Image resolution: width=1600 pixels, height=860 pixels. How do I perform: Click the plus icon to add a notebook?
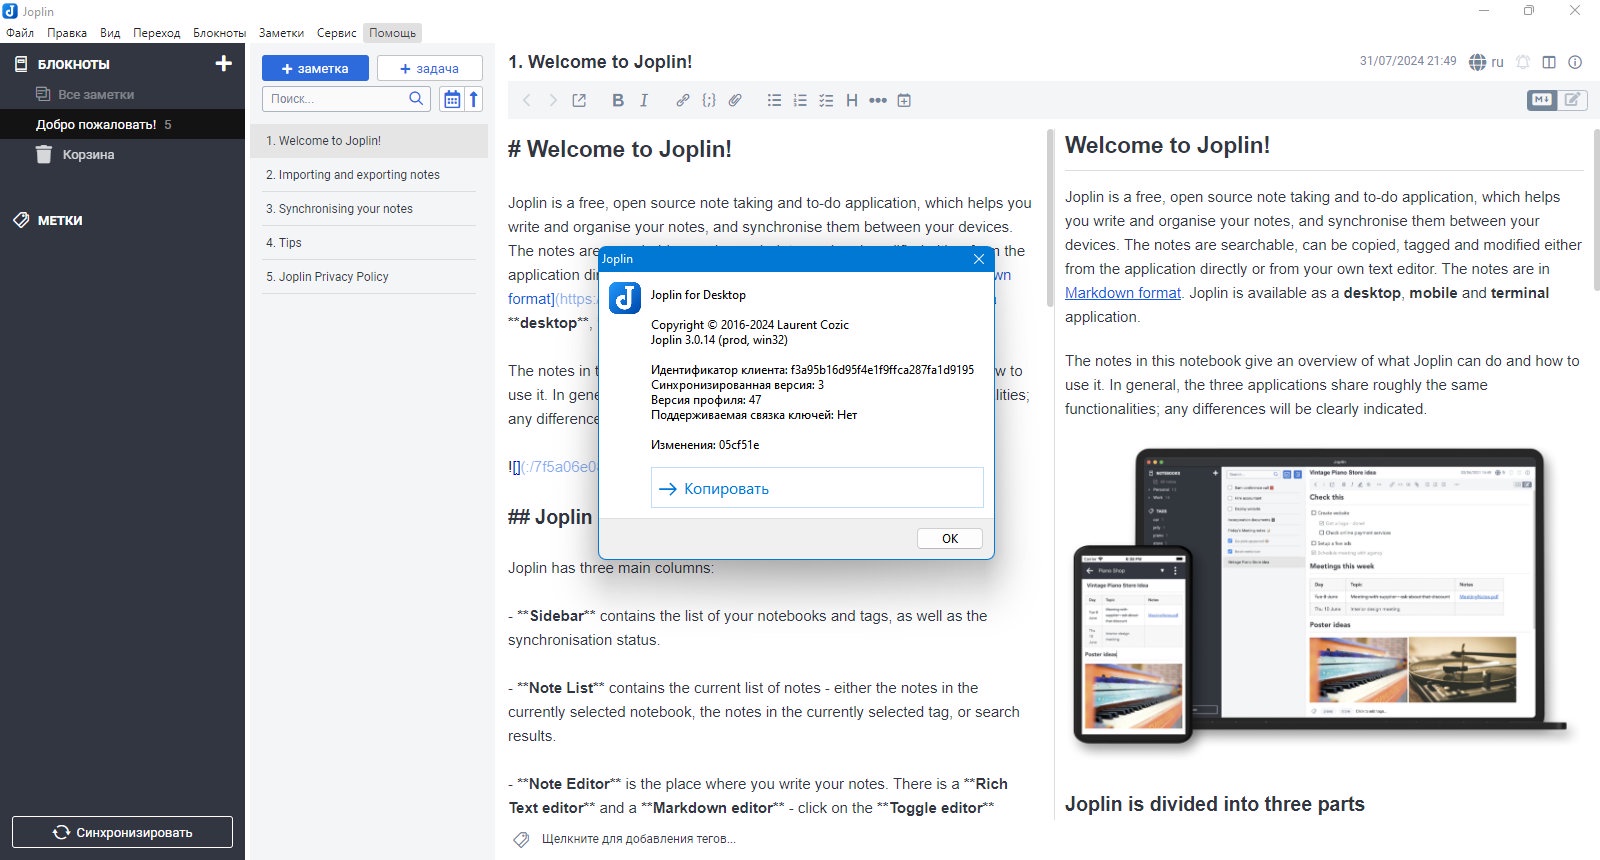click(x=223, y=64)
